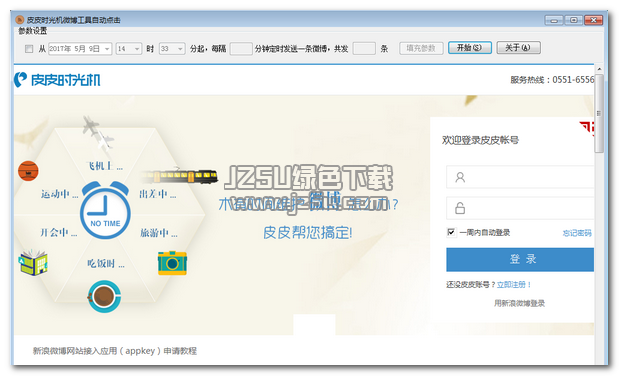Viewport: 619px width, 376px height.
Task: Click the airplane icon above 飞机上
Action: point(98,133)
